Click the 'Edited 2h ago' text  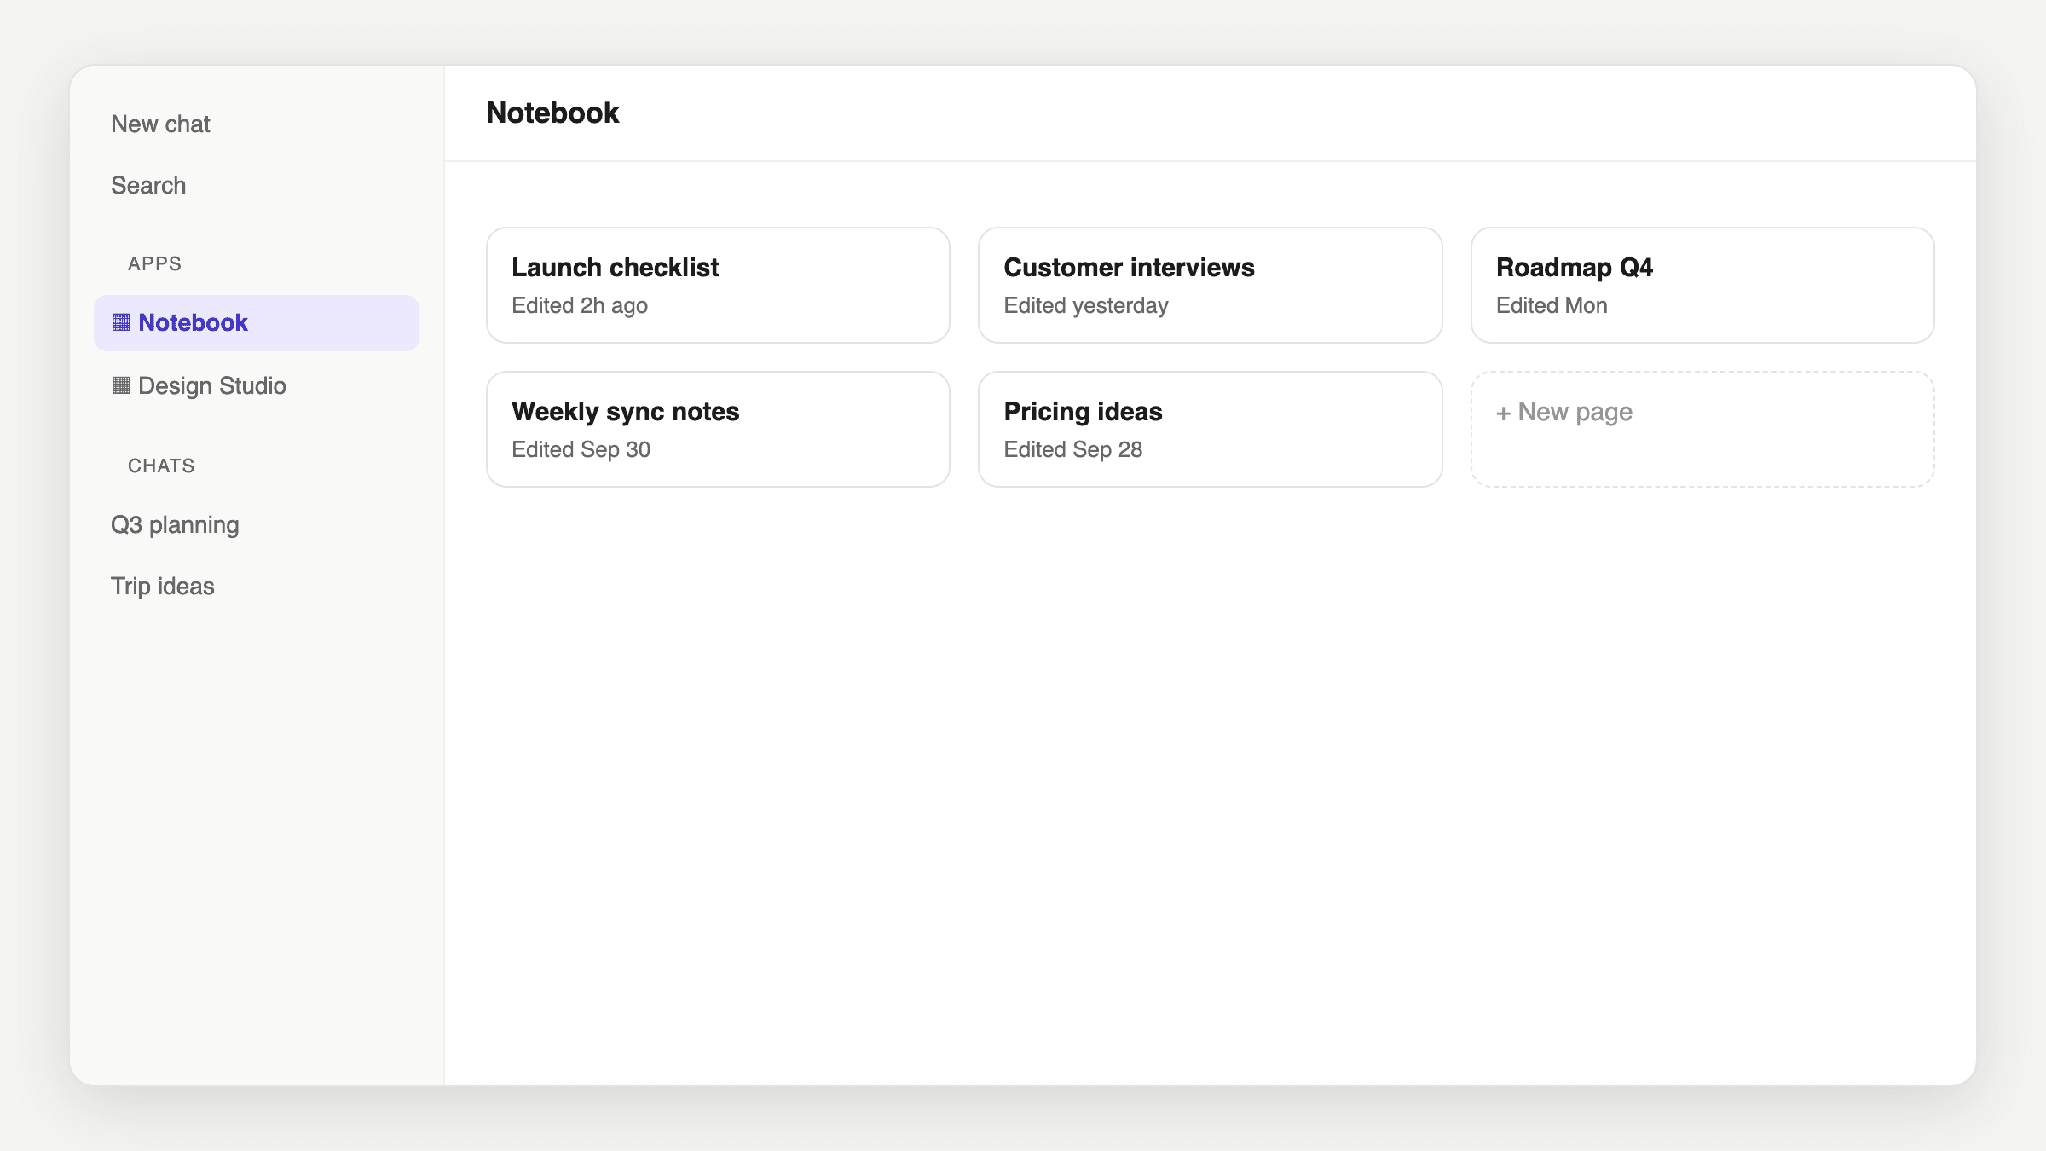tap(580, 306)
